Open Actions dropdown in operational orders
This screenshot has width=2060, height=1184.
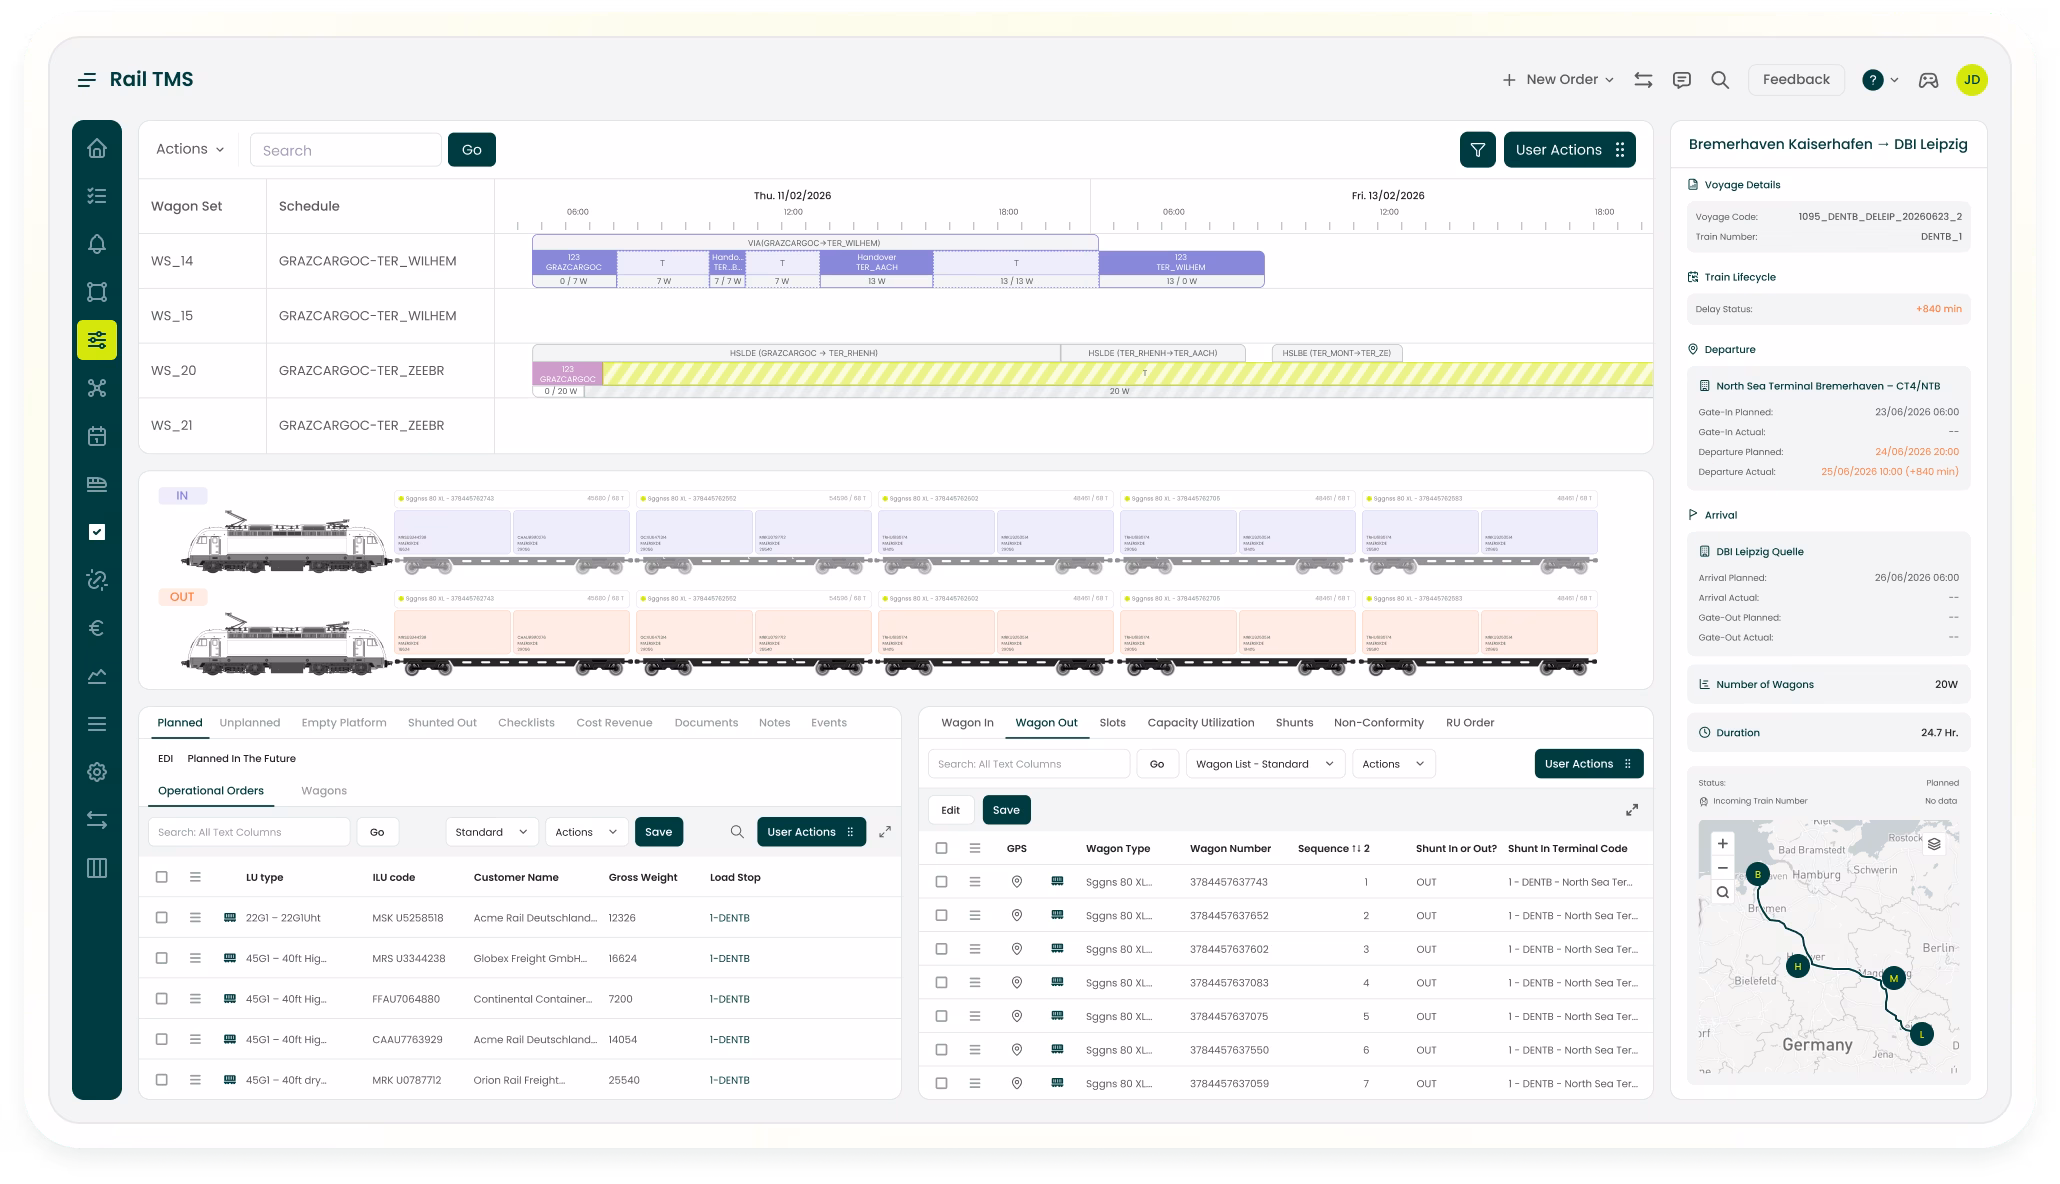pos(587,832)
